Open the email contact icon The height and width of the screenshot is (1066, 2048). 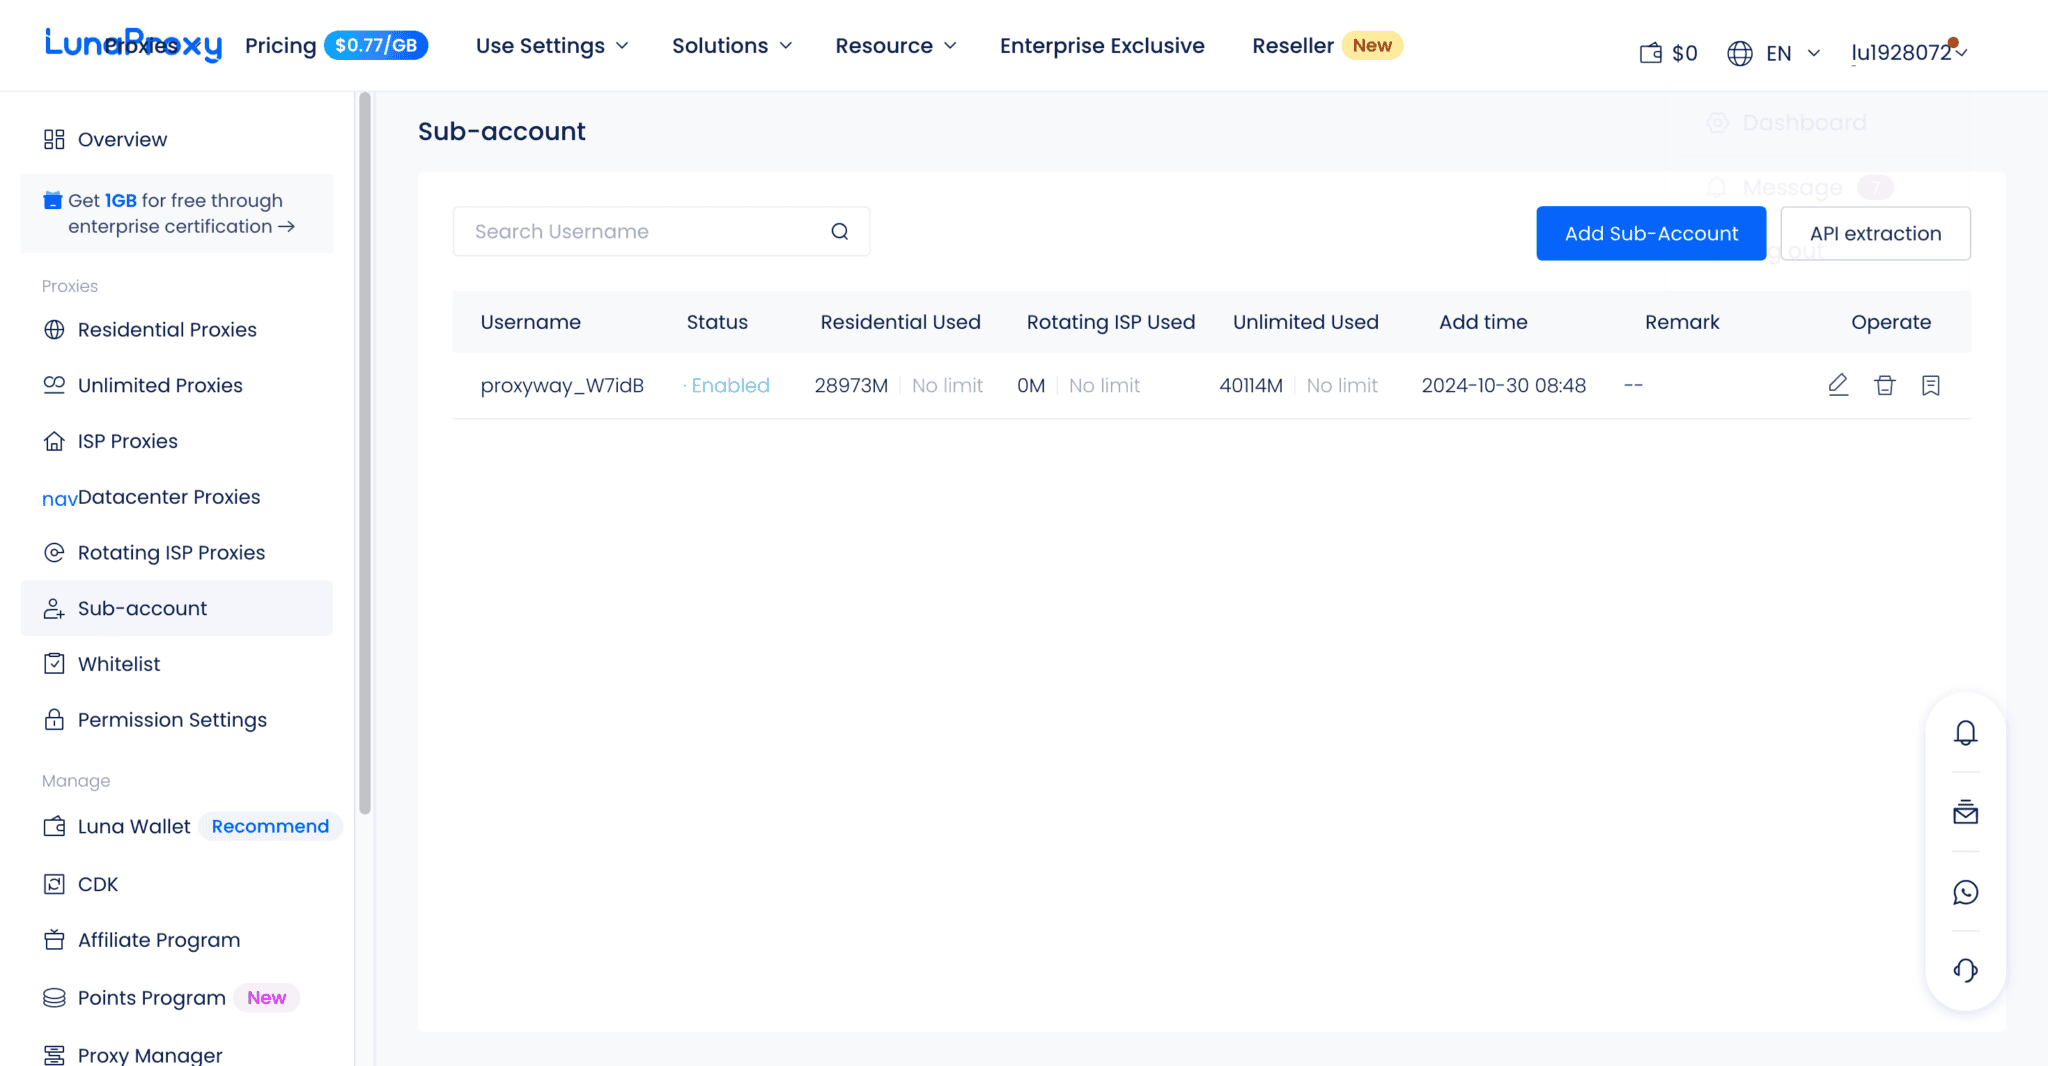point(1965,812)
